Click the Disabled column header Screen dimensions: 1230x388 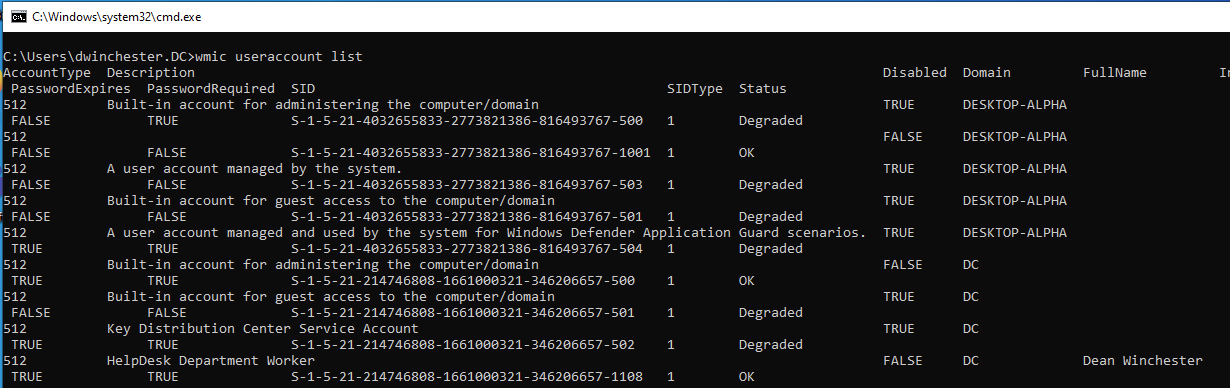click(914, 72)
